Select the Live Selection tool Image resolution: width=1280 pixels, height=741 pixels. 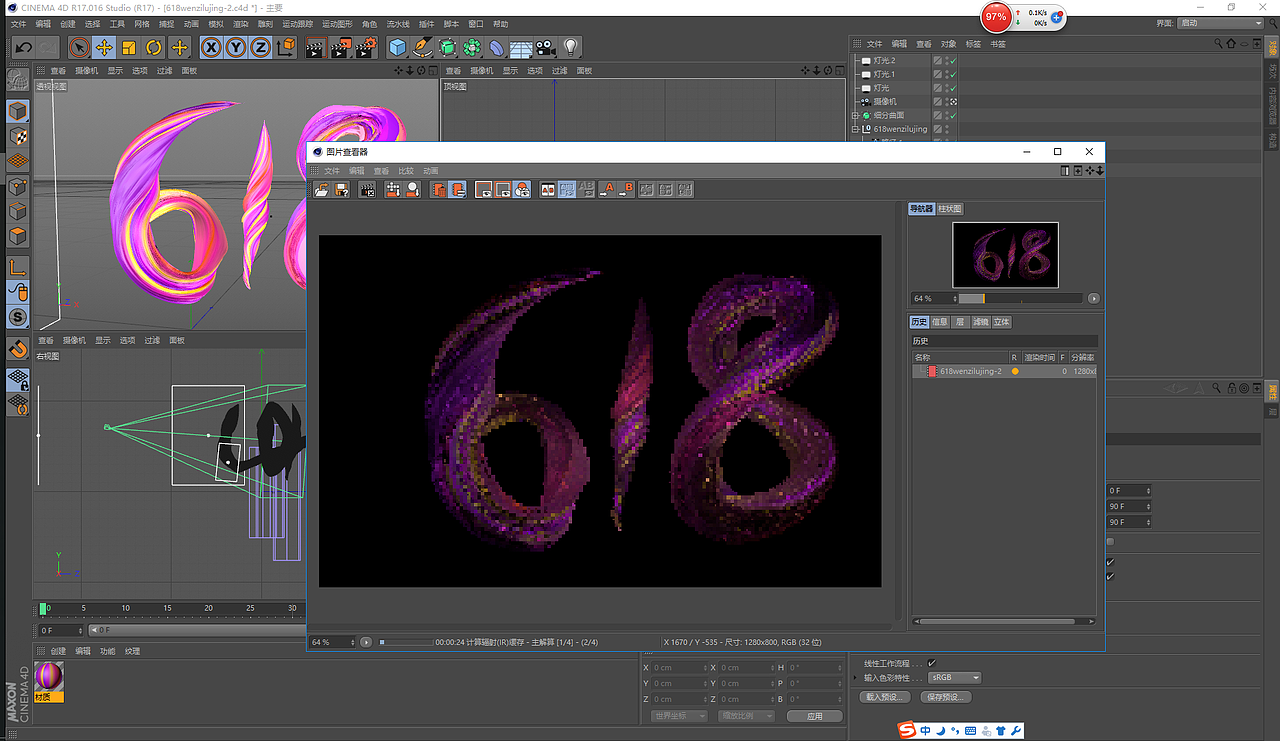79,47
